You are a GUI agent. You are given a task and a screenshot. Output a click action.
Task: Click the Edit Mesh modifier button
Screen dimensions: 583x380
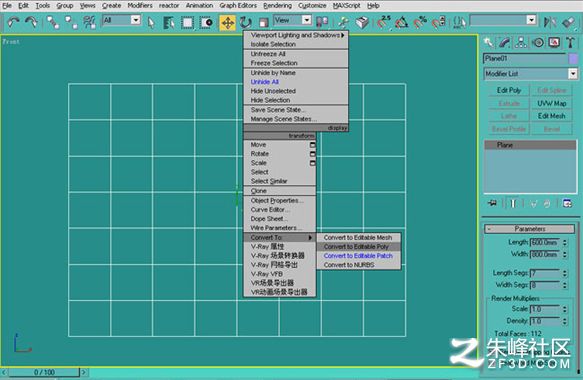coord(551,116)
